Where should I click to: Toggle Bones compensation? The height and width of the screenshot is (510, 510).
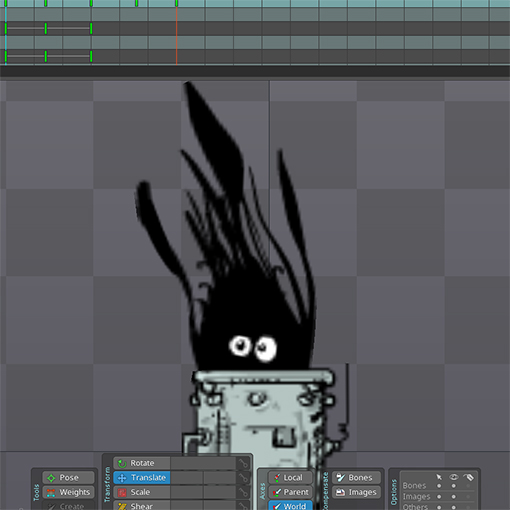[x=356, y=478]
